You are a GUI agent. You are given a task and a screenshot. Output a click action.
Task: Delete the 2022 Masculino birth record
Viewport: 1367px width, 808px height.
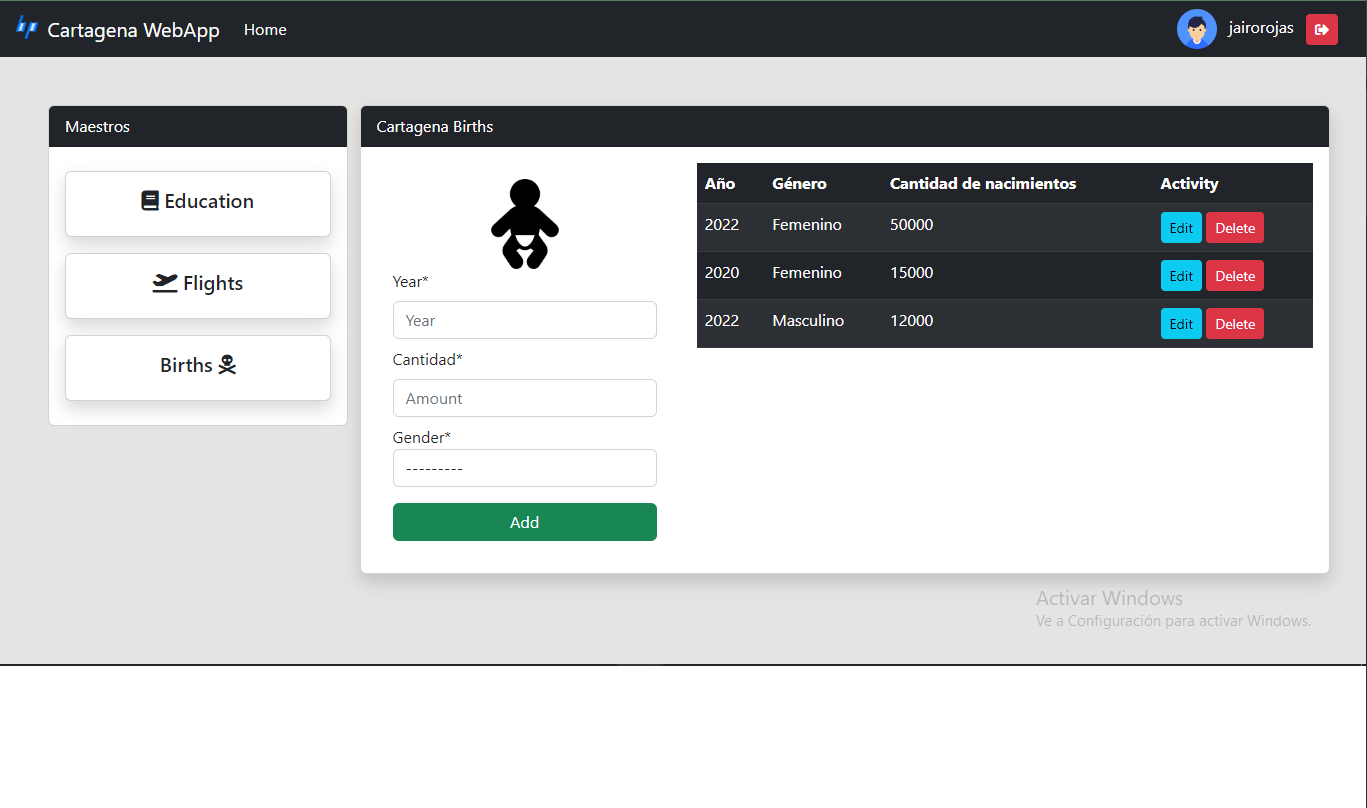(1234, 323)
